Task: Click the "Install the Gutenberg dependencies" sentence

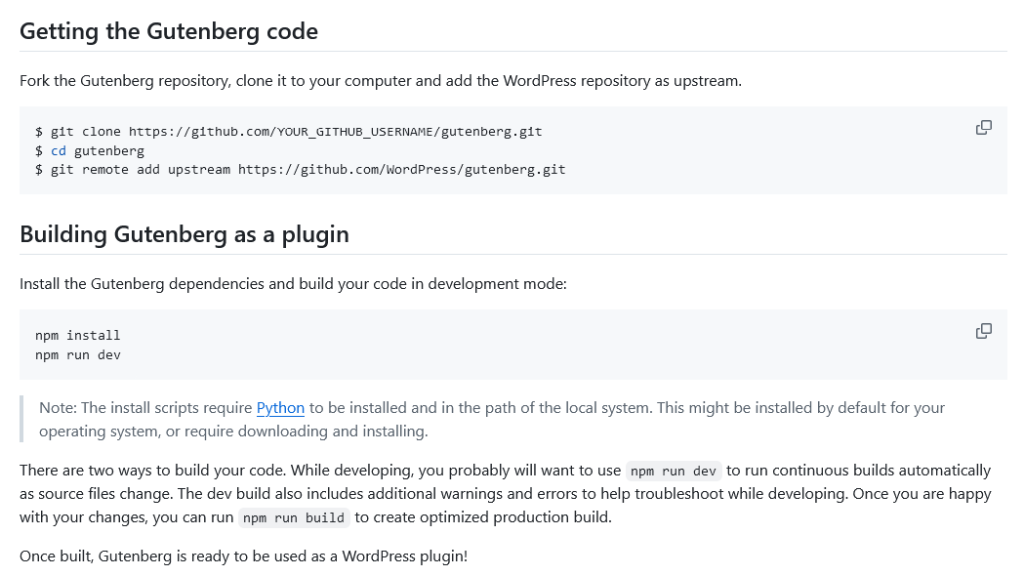Action: pyautogui.click(x=293, y=284)
